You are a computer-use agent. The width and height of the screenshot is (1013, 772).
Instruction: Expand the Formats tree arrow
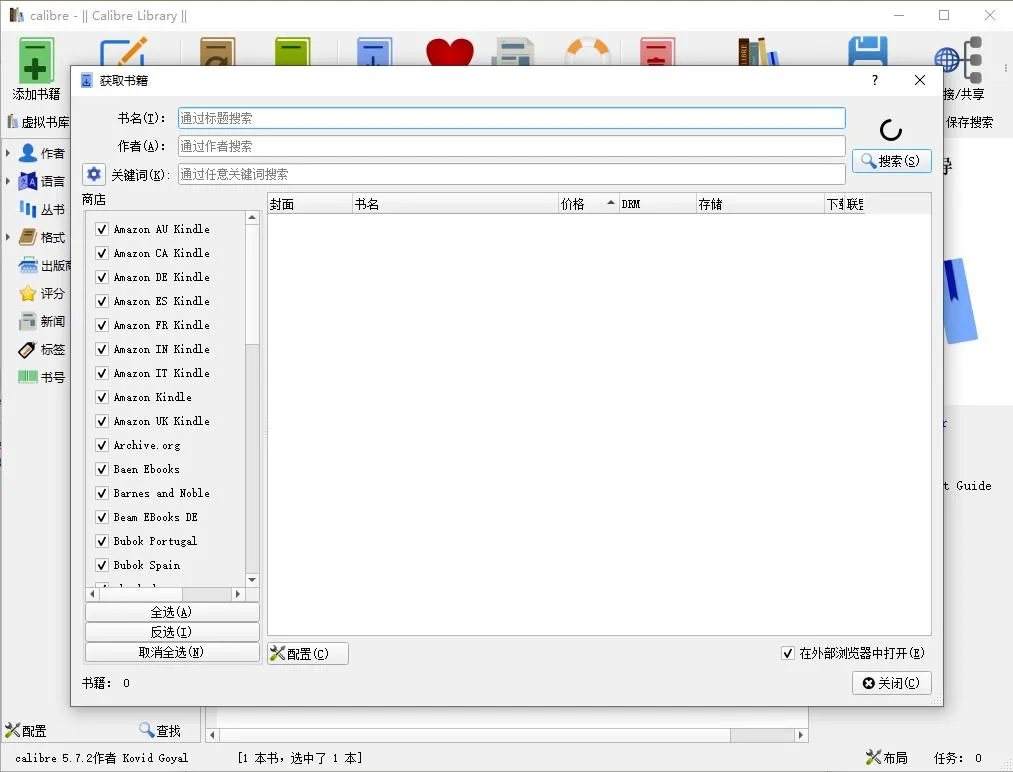(x=8, y=237)
